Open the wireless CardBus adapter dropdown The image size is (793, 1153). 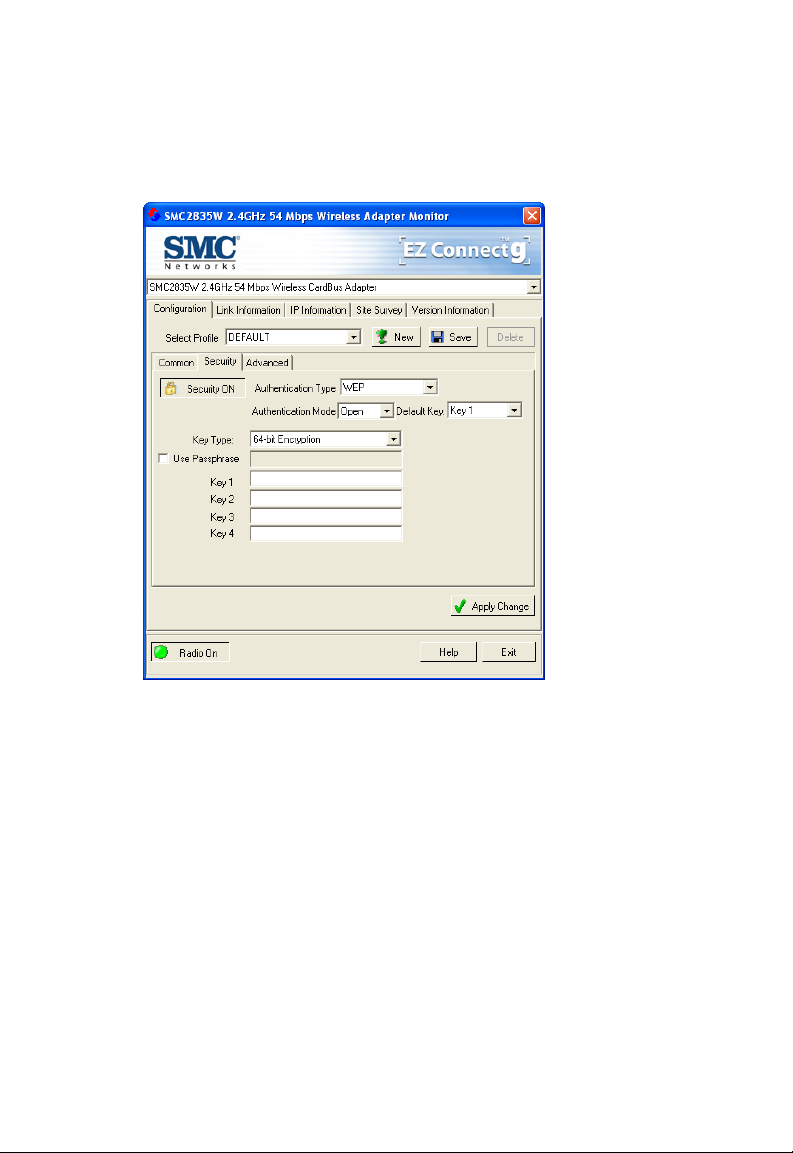(533, 288)
